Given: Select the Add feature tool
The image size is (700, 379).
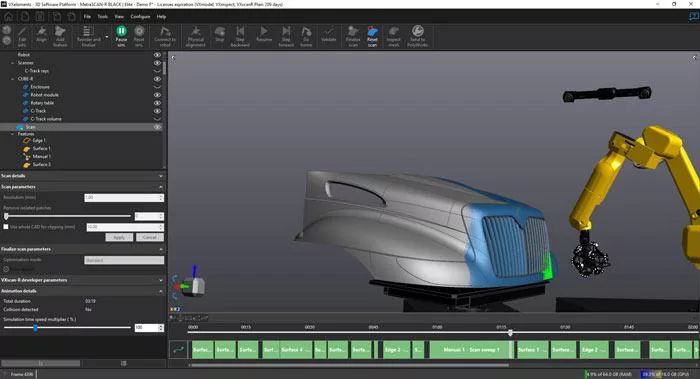Looking at the screenshot, I should coord(60,36).
